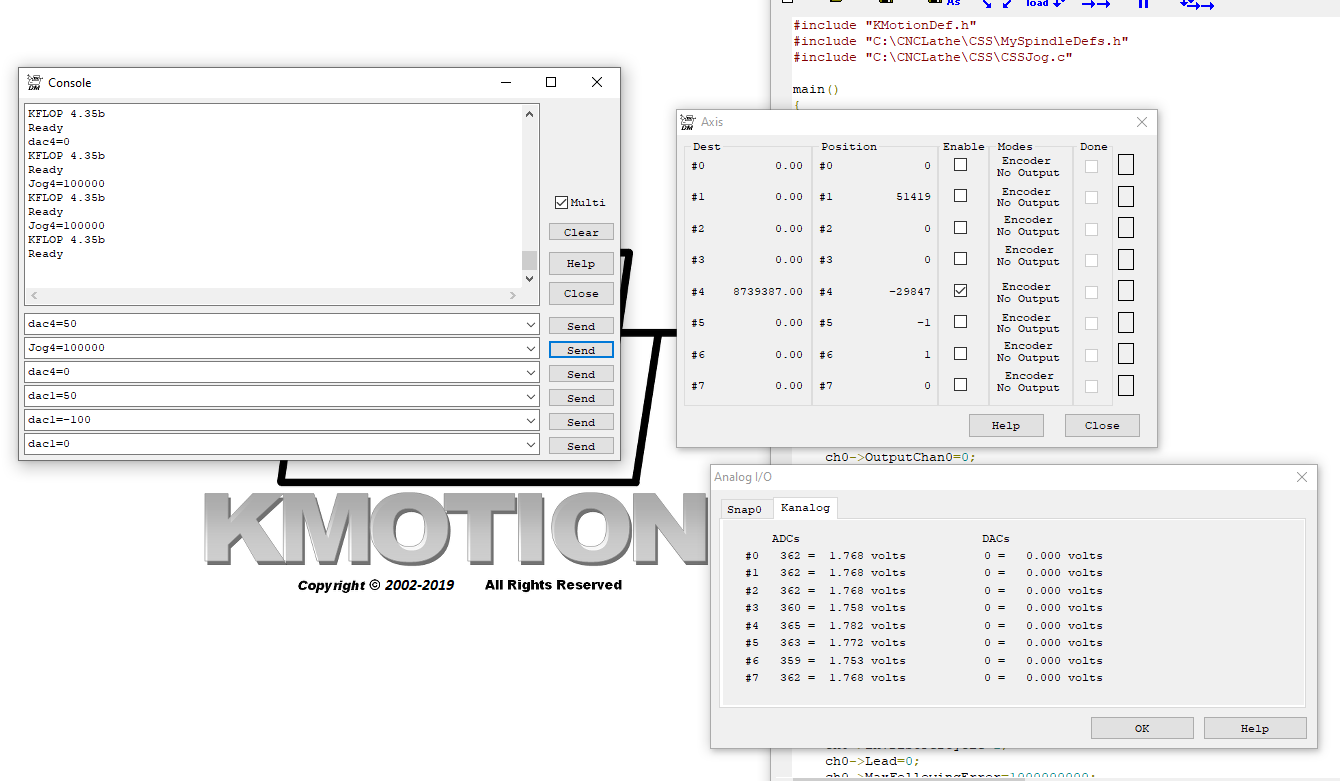This screenshot has width=1340, height=781.
Task: Click the 'load' download toolbar icon
Action: (x=1045, y=3)
